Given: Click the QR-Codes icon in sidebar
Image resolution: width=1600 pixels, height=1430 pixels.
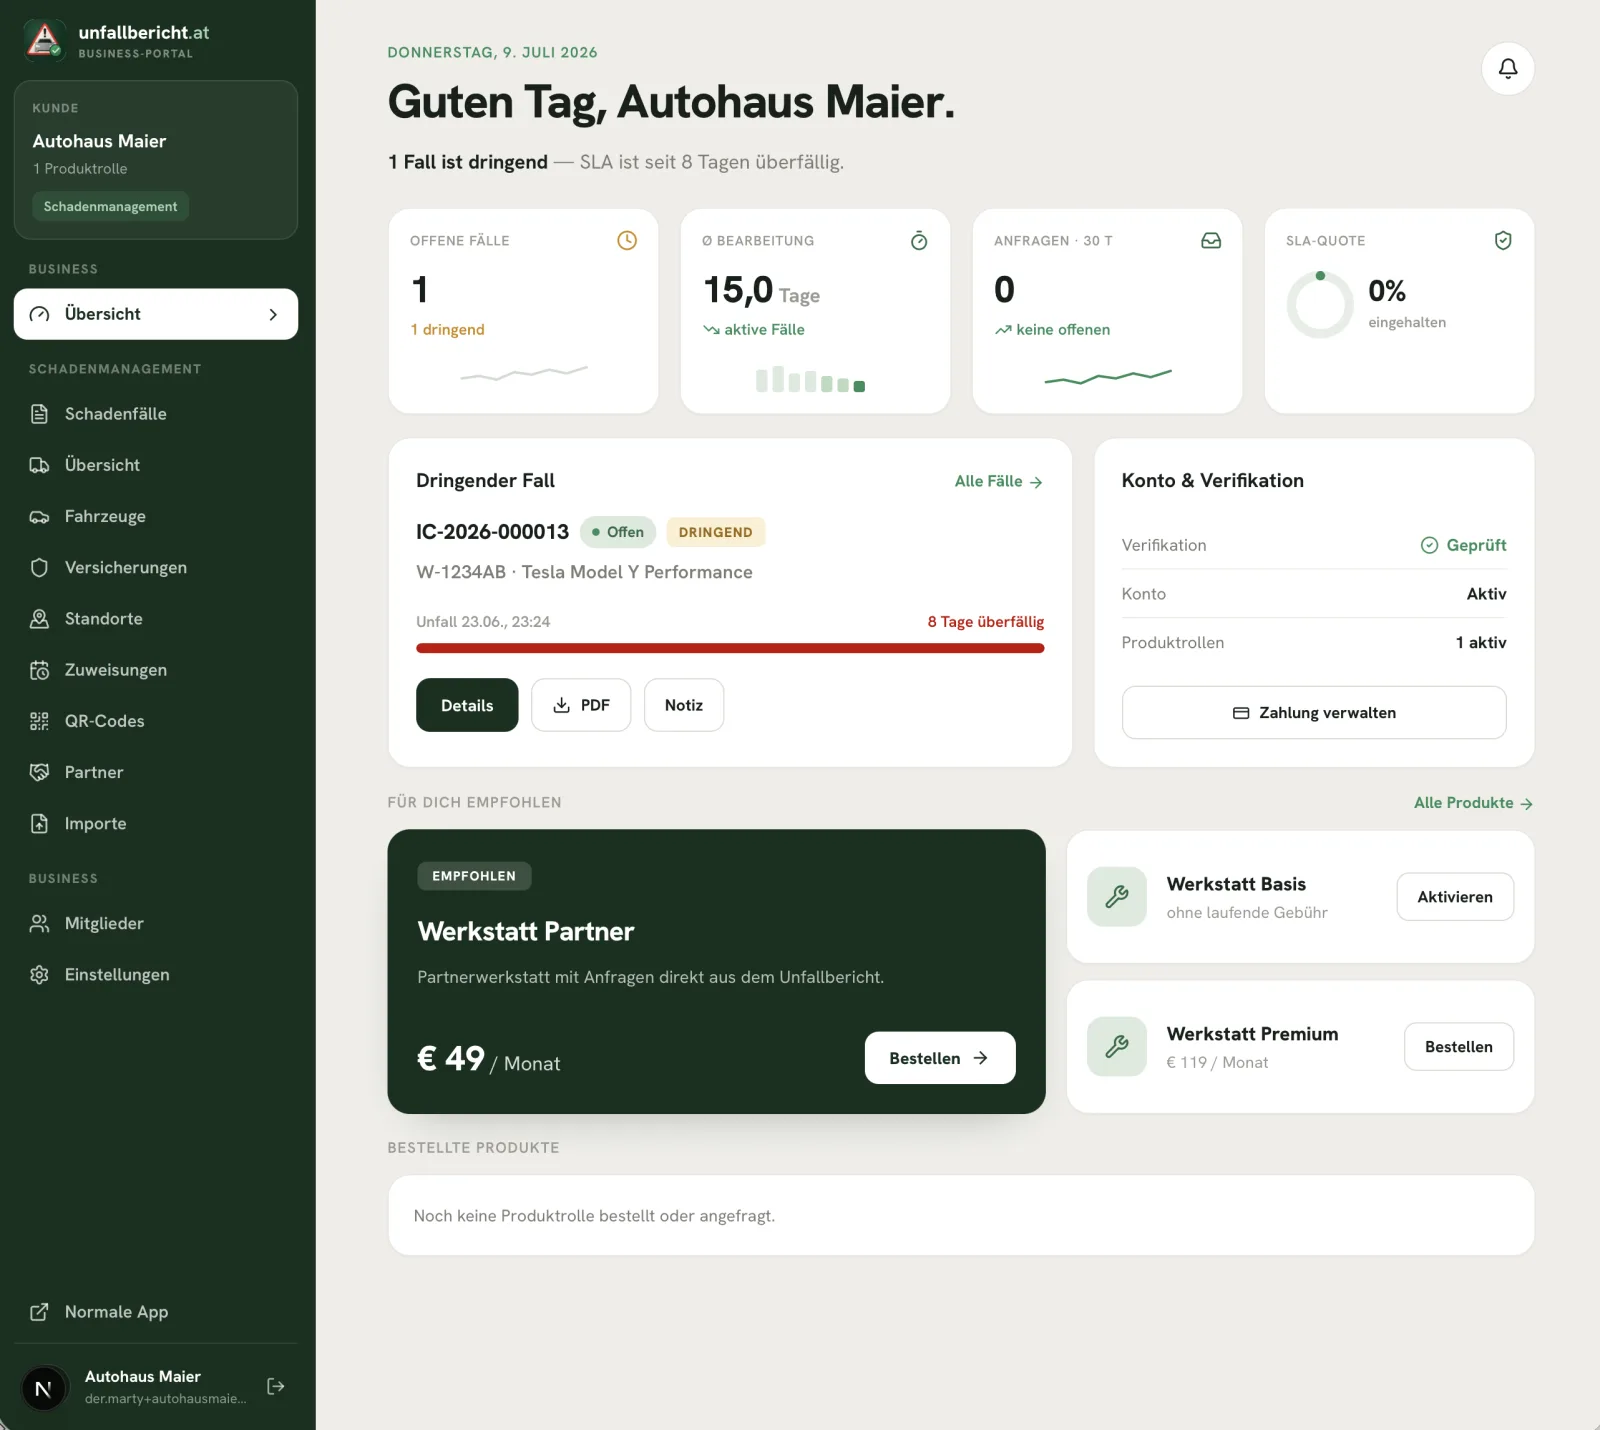Looking at the screenshot, I should click(39, 721).
